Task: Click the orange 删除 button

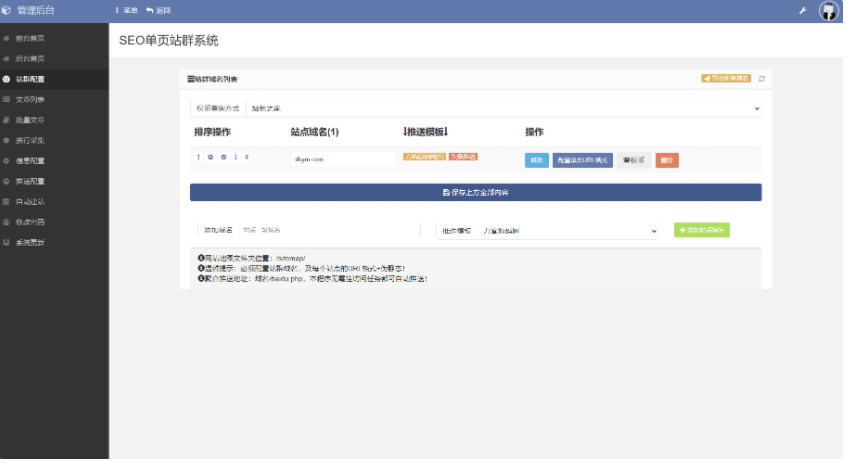Action: 667,160
